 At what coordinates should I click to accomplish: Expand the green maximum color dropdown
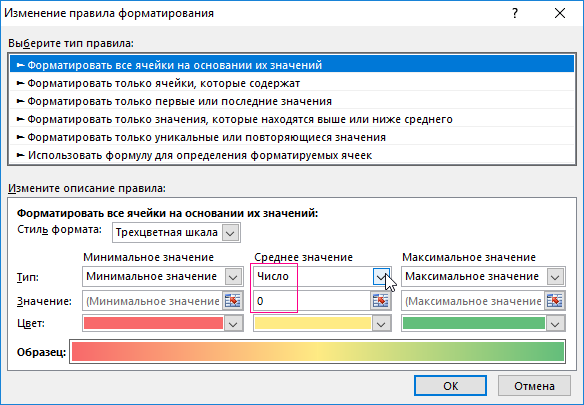pos(555,324)
